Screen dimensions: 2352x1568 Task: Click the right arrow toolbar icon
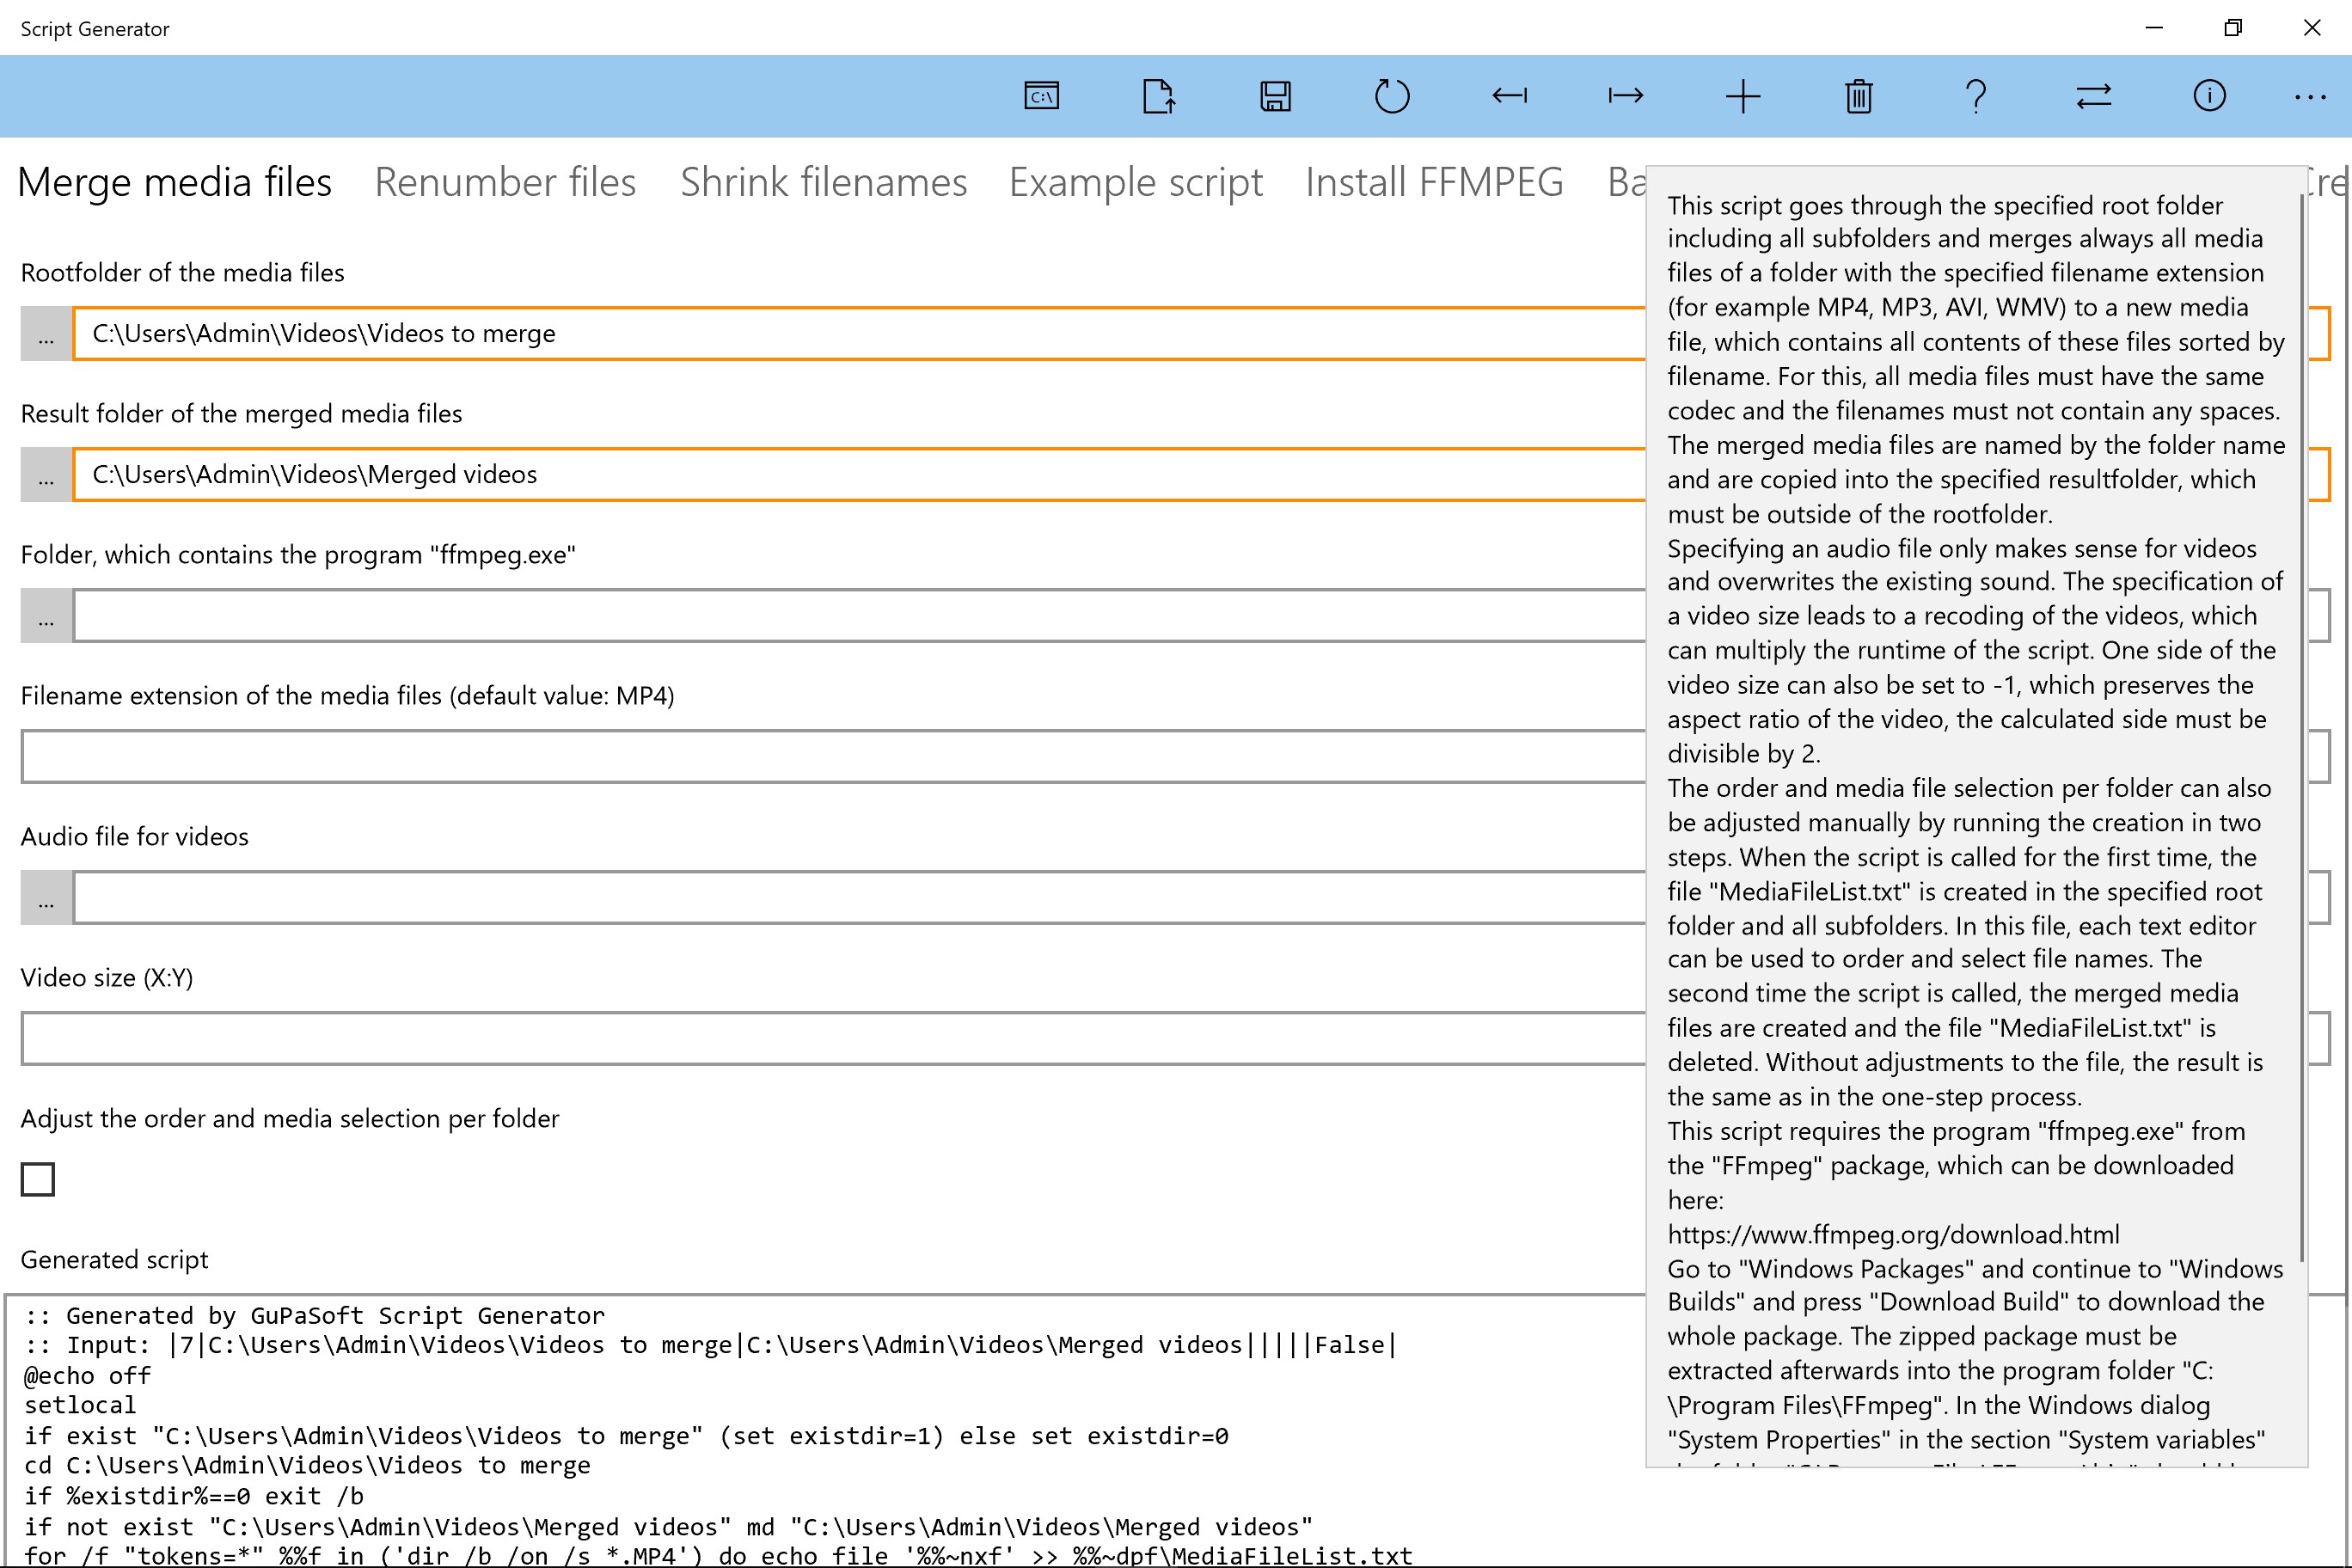tap(1626, 96)
